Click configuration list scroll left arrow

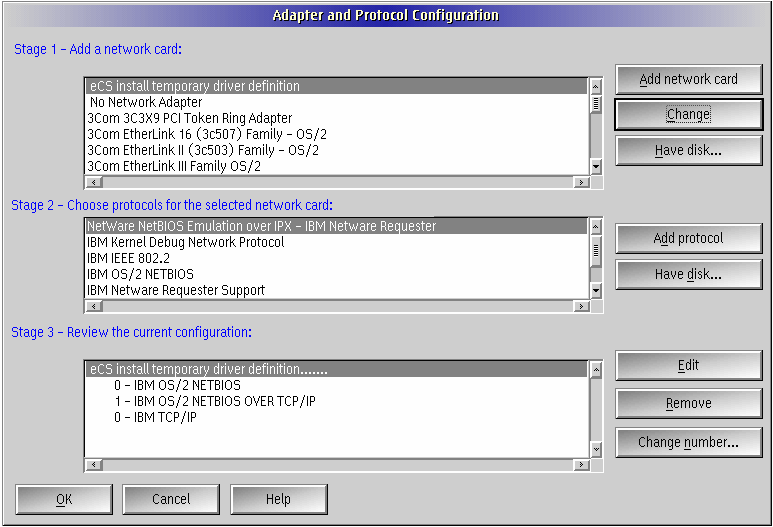pyautogui.click(x=94, y=465)
